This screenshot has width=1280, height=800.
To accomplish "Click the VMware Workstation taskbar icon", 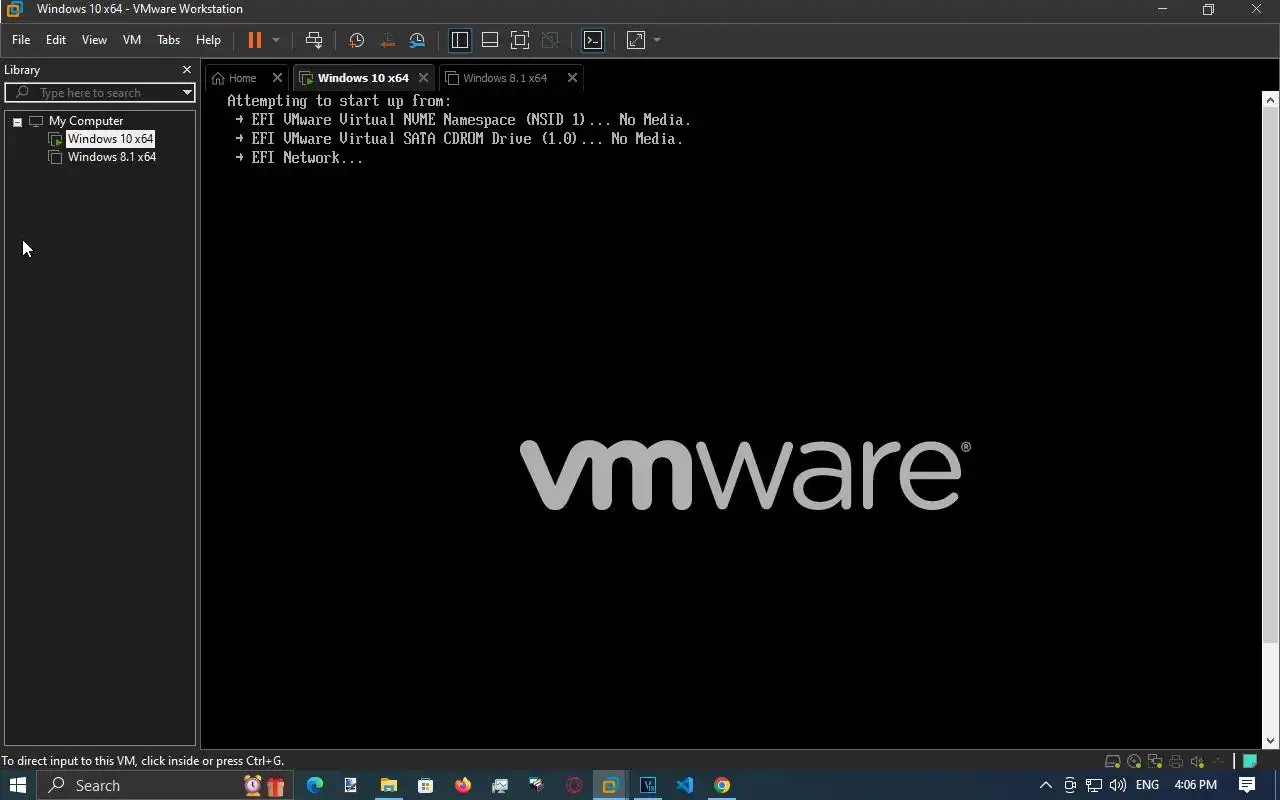I will coord(610,785).
